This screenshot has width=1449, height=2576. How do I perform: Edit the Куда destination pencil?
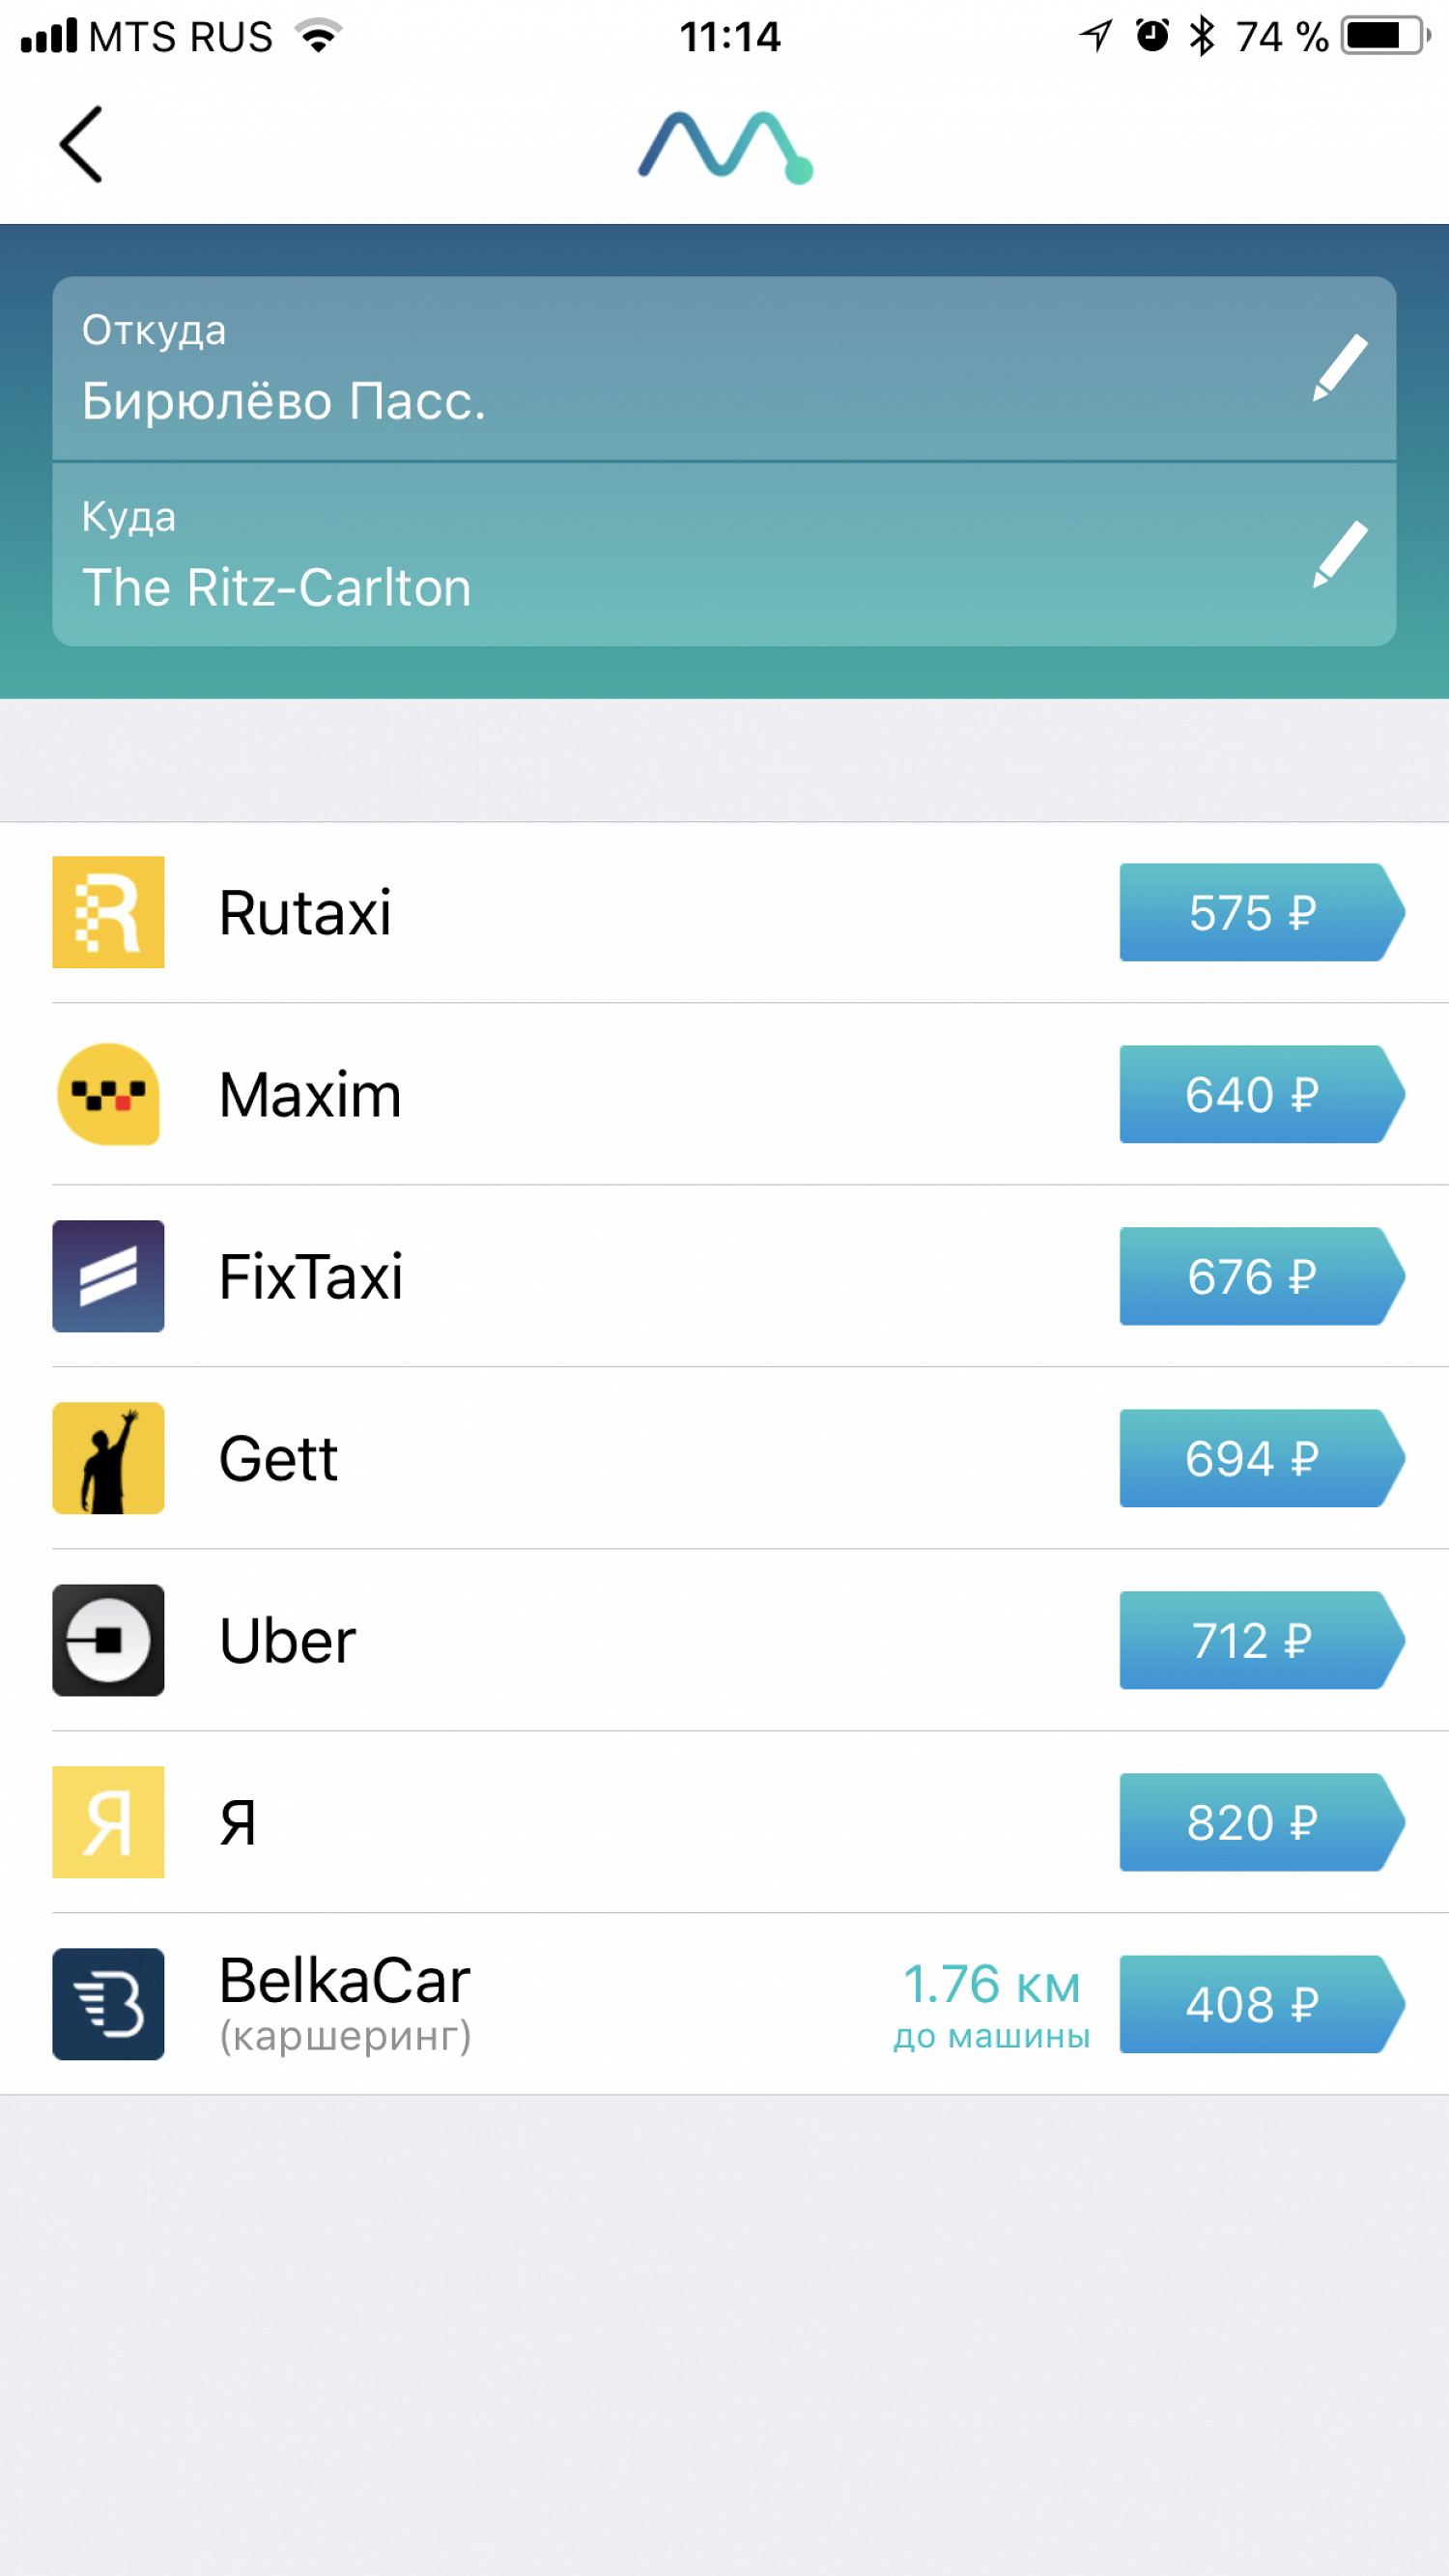(1339, 553)
